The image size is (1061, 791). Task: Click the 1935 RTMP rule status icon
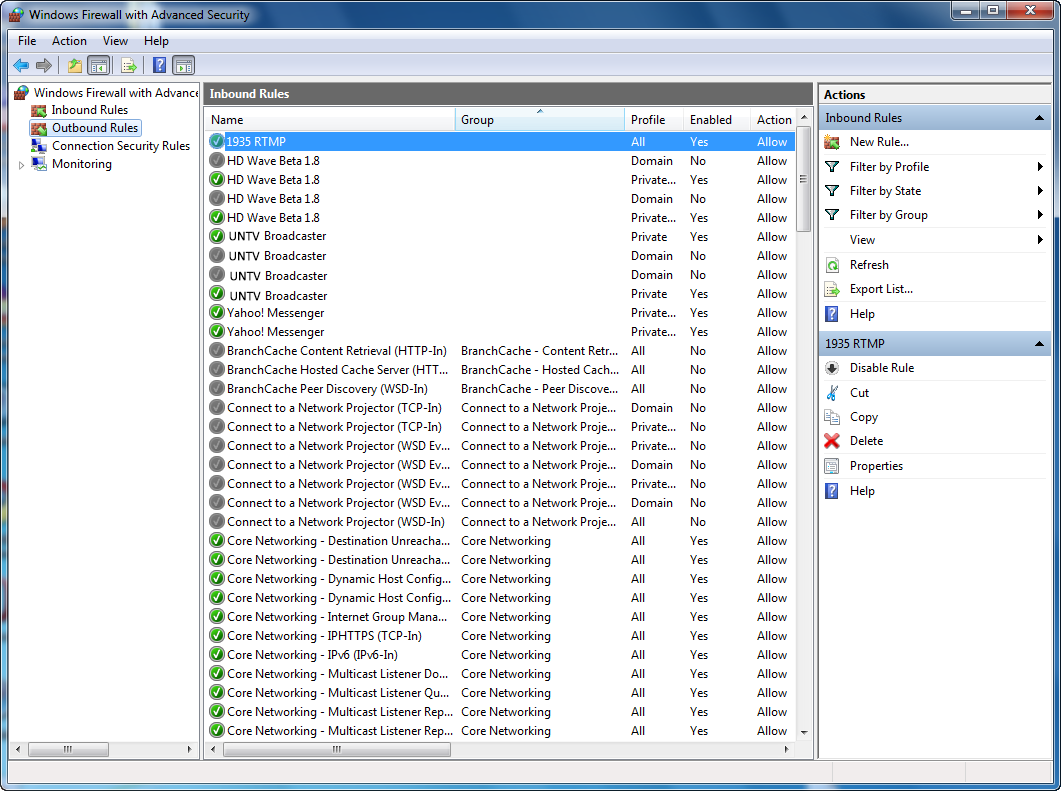click(217, 141)
